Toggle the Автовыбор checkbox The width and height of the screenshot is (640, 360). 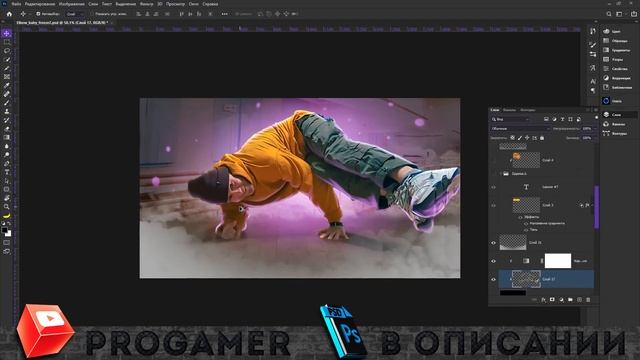pos(38,14)
